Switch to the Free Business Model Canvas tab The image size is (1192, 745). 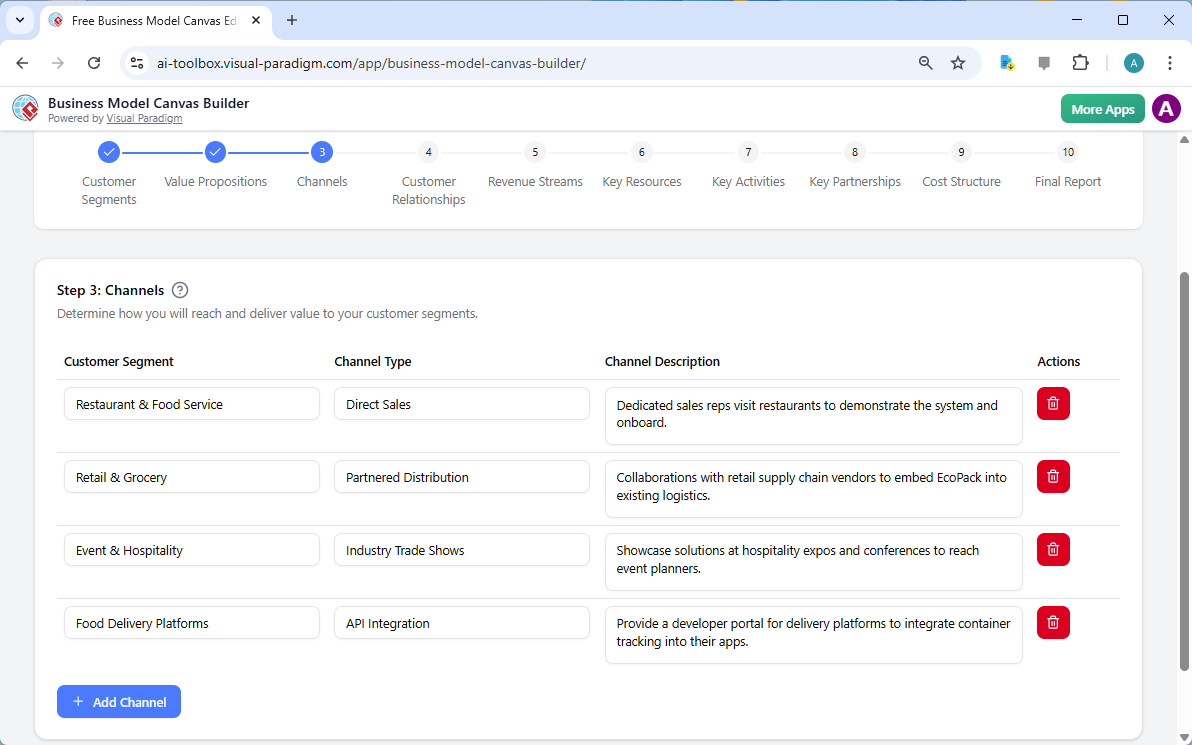click(x=148, y=20)
